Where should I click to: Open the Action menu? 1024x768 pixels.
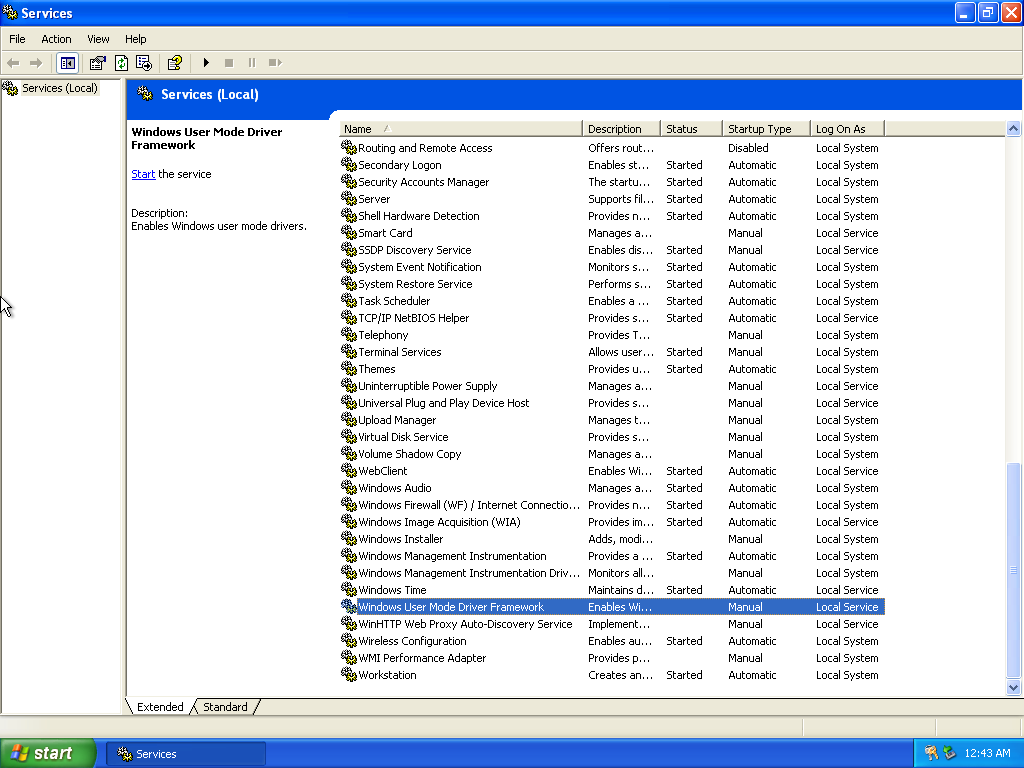pos(56,39)
